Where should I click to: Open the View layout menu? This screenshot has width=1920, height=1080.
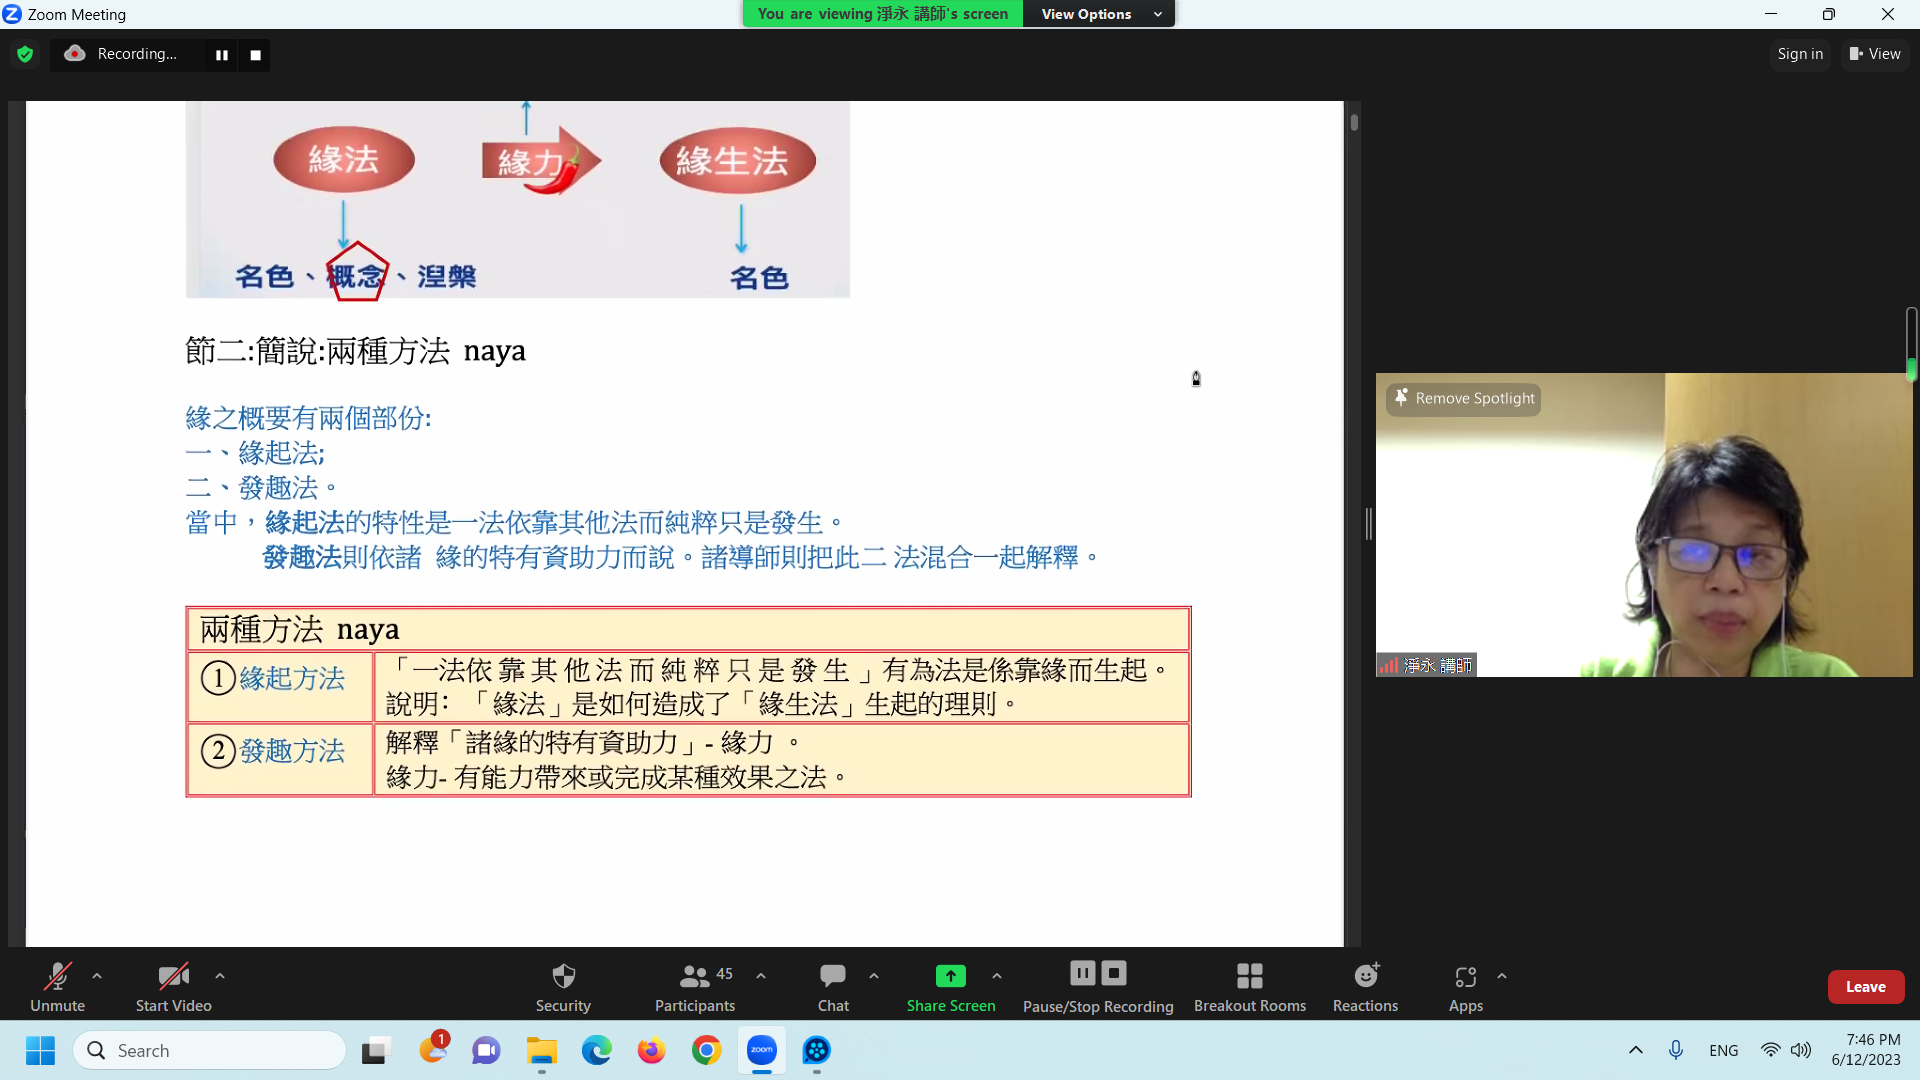click(1875, 54)
